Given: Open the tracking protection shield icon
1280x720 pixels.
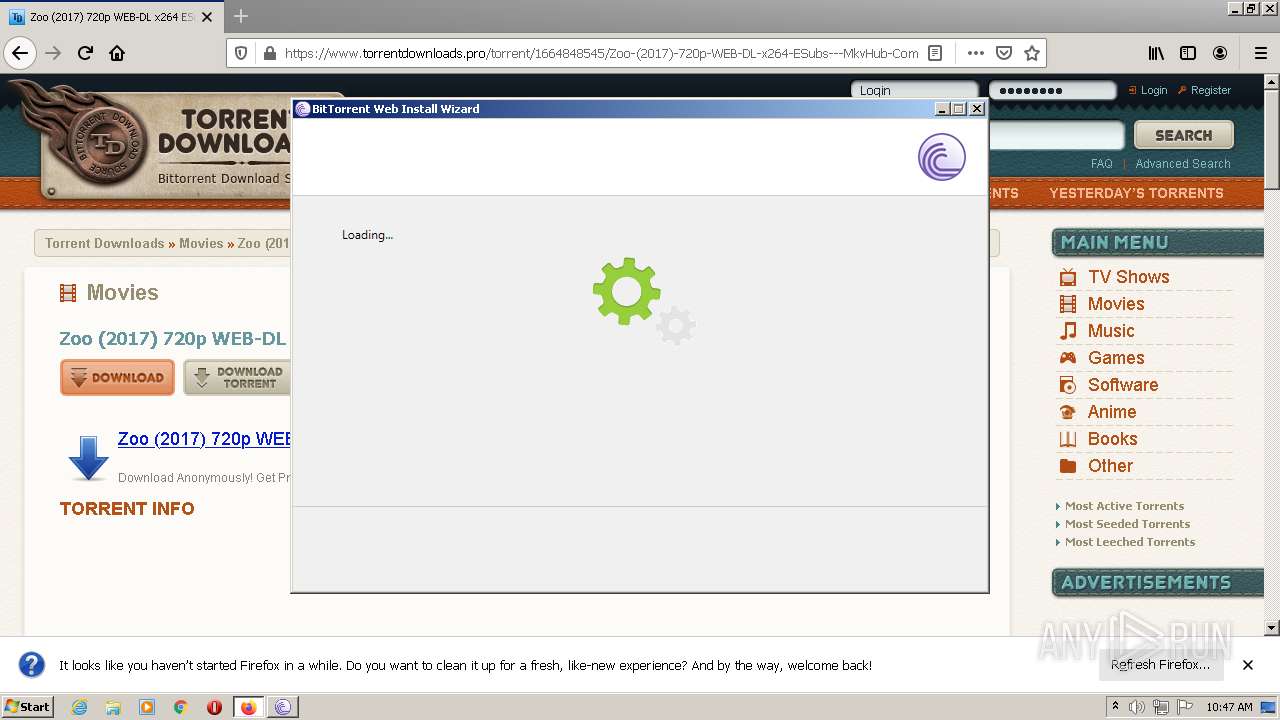Looking at the screenshot, I should [240, 53].
